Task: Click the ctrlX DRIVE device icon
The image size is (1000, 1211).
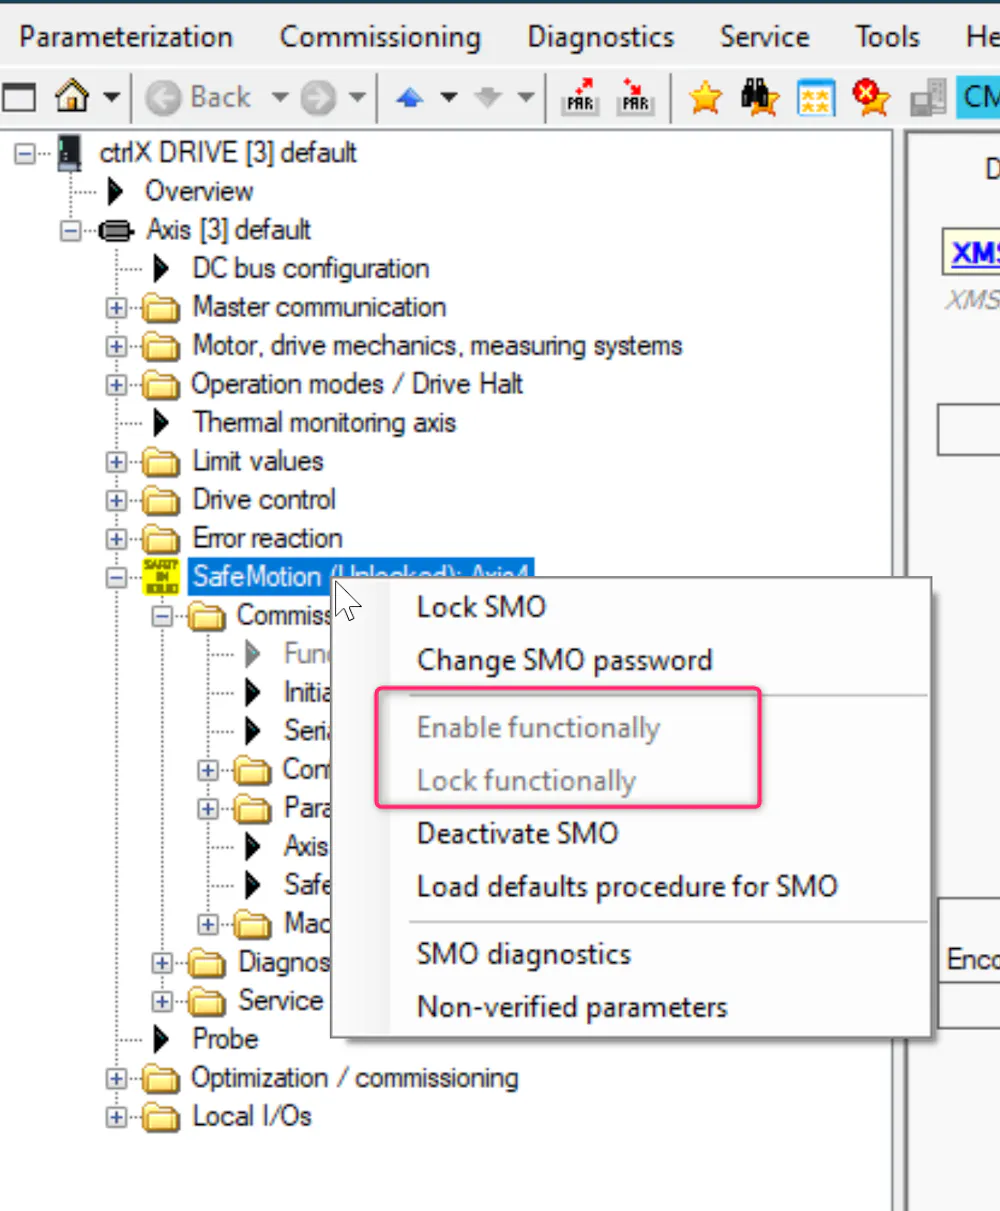Action: tap(70, 152)
